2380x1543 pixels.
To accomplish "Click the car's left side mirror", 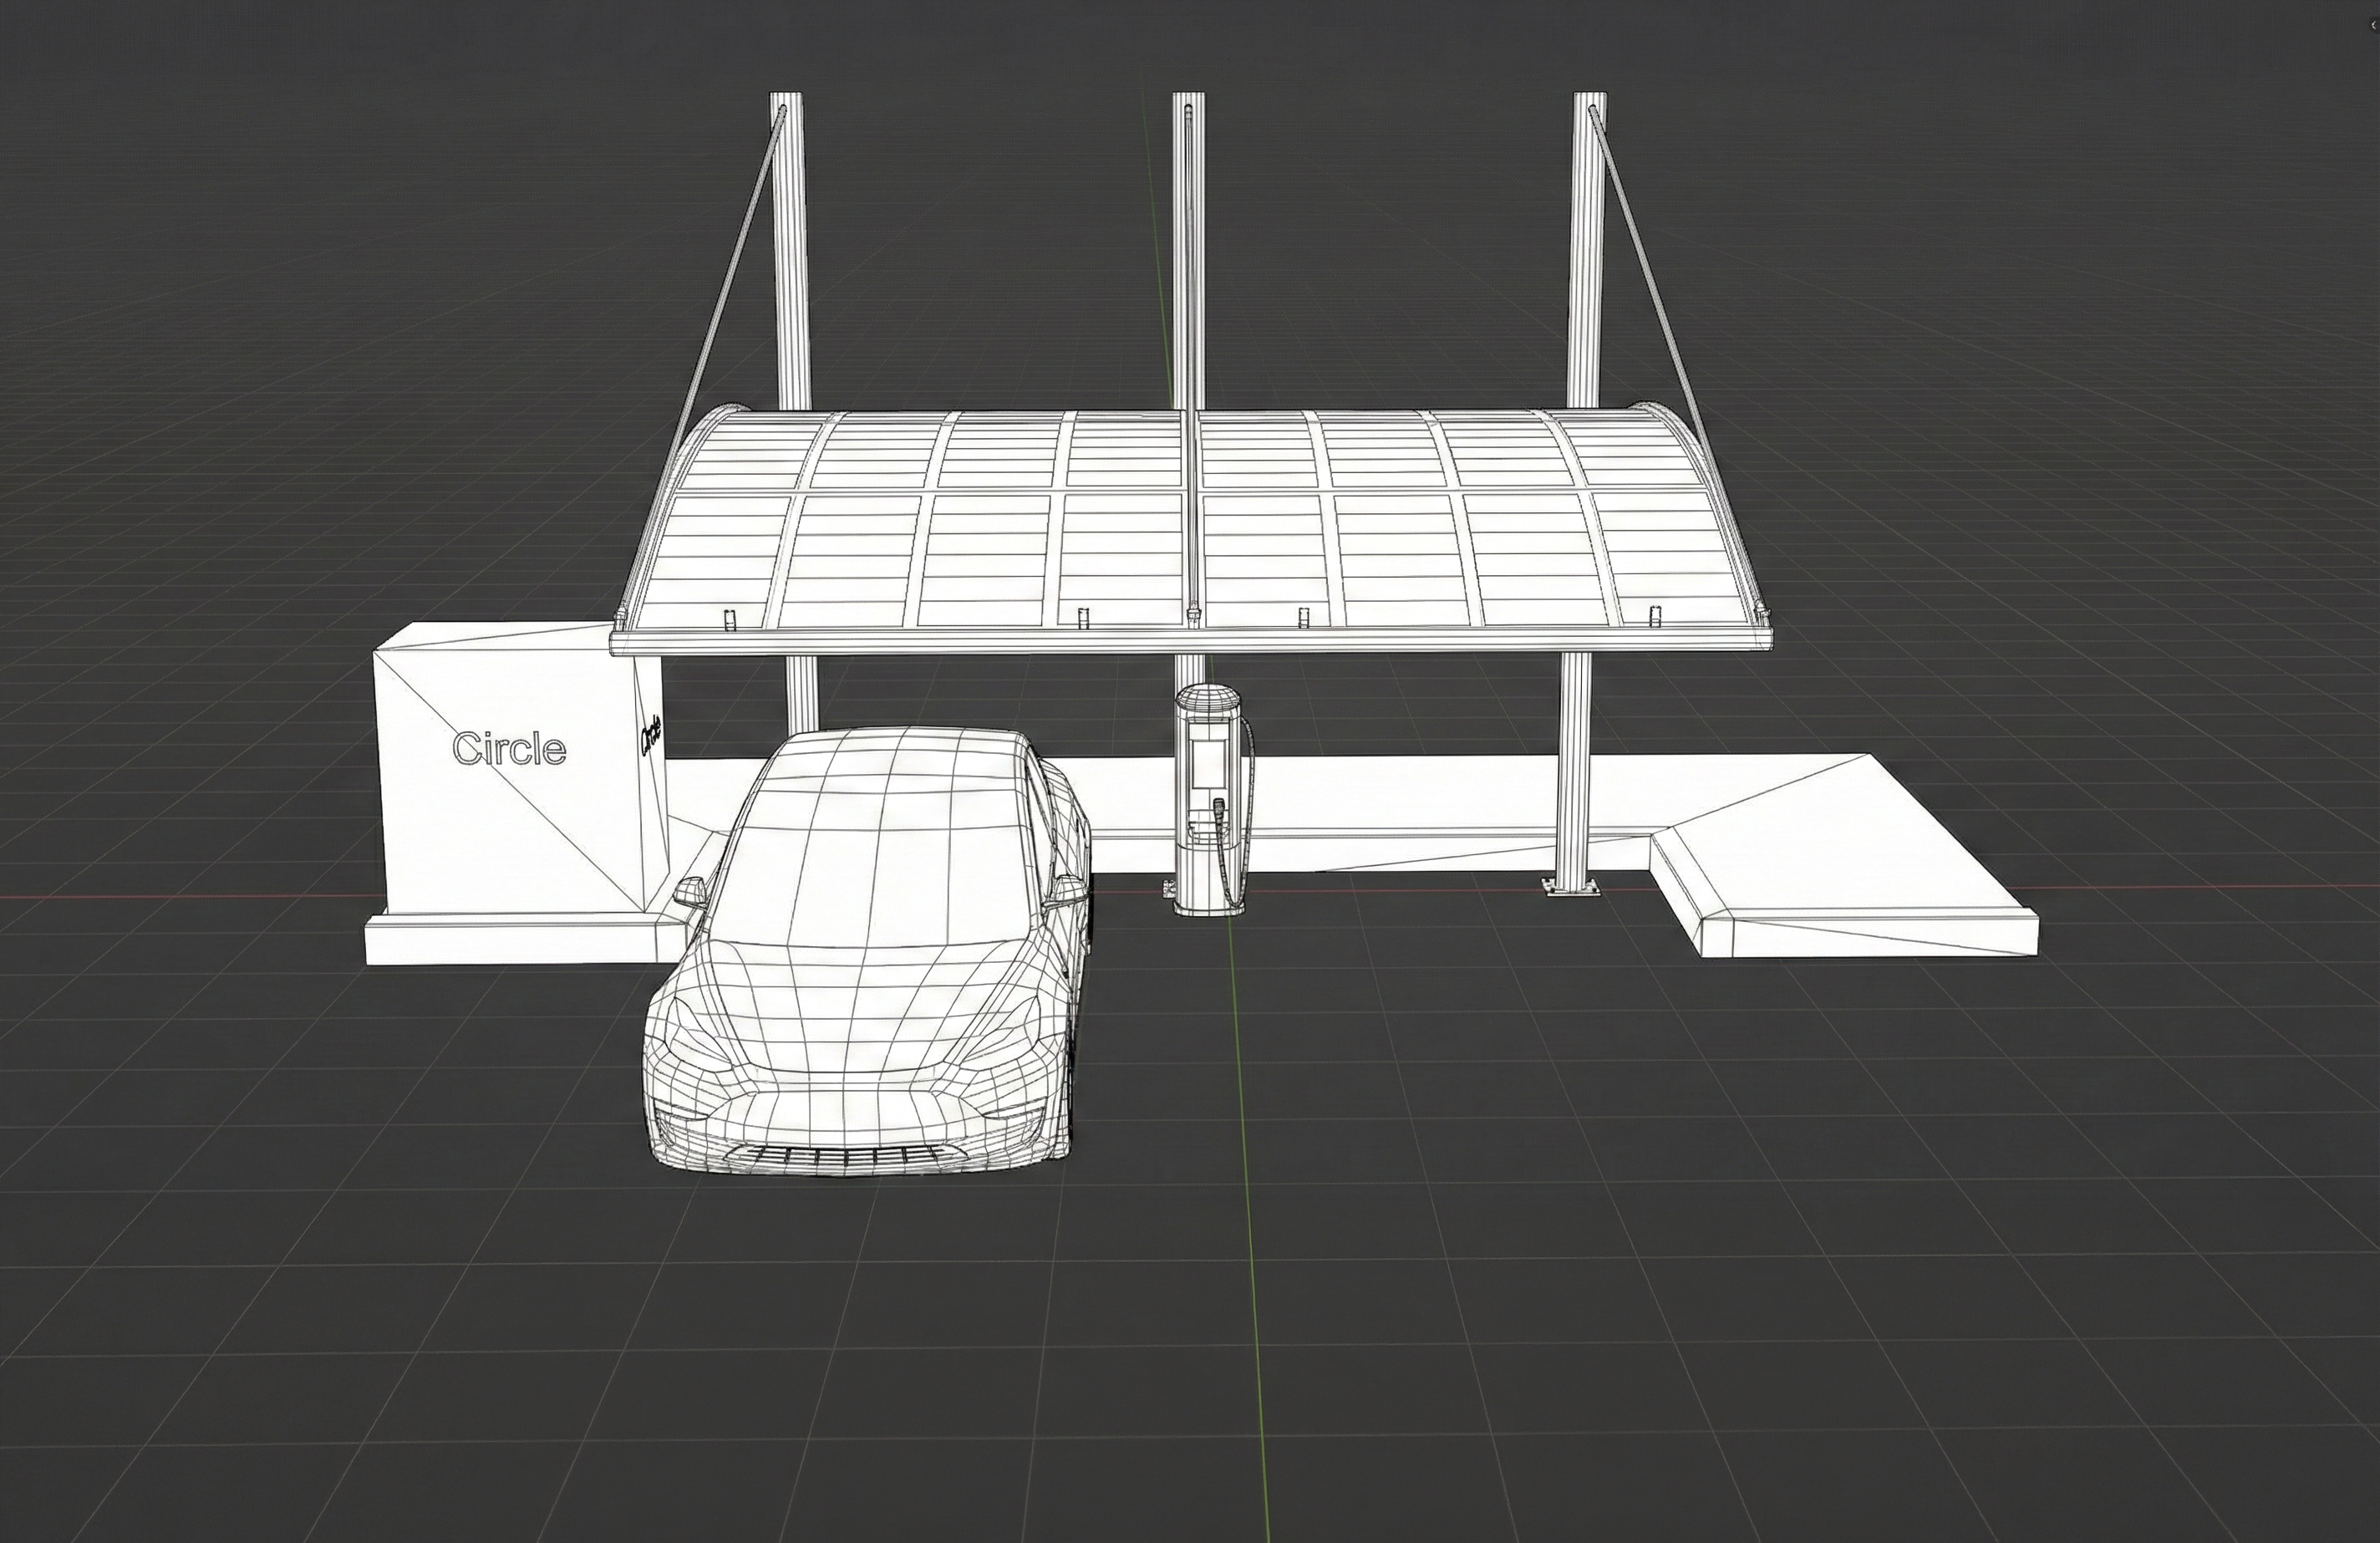I will 689,892.
